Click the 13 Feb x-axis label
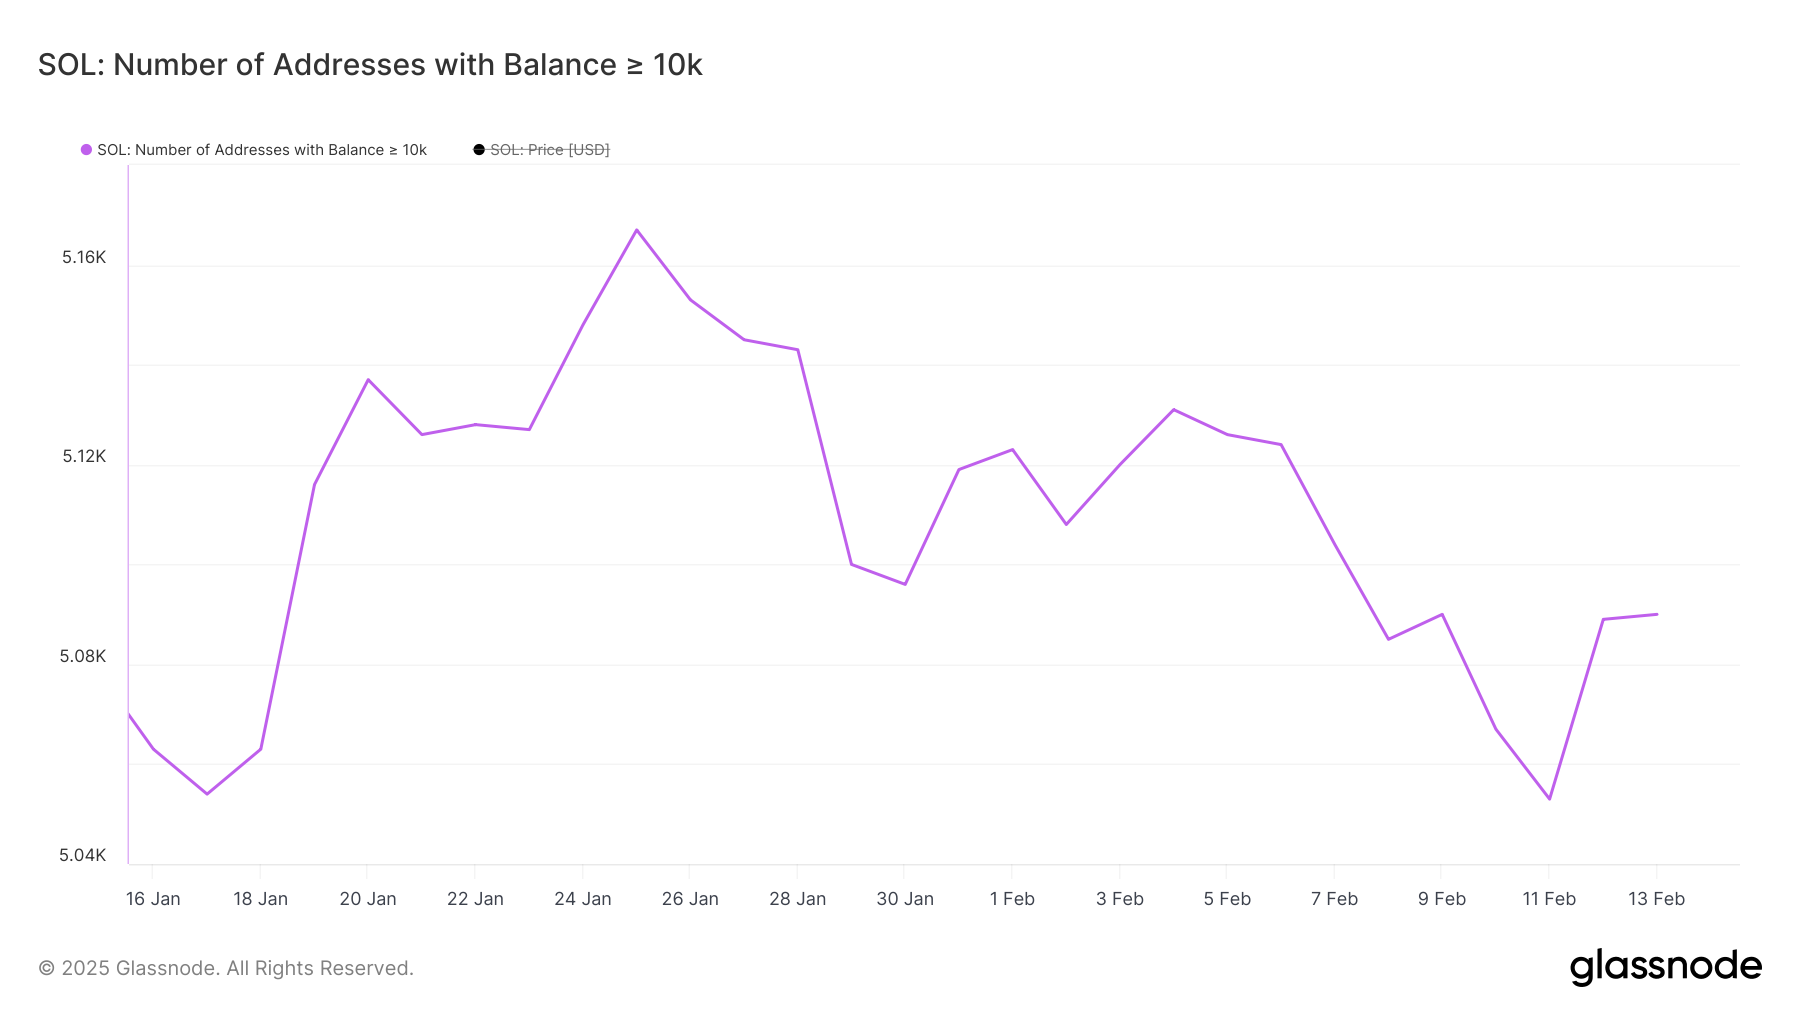Viewport: 1800px width, 1013px height. tap(1657, 899)
